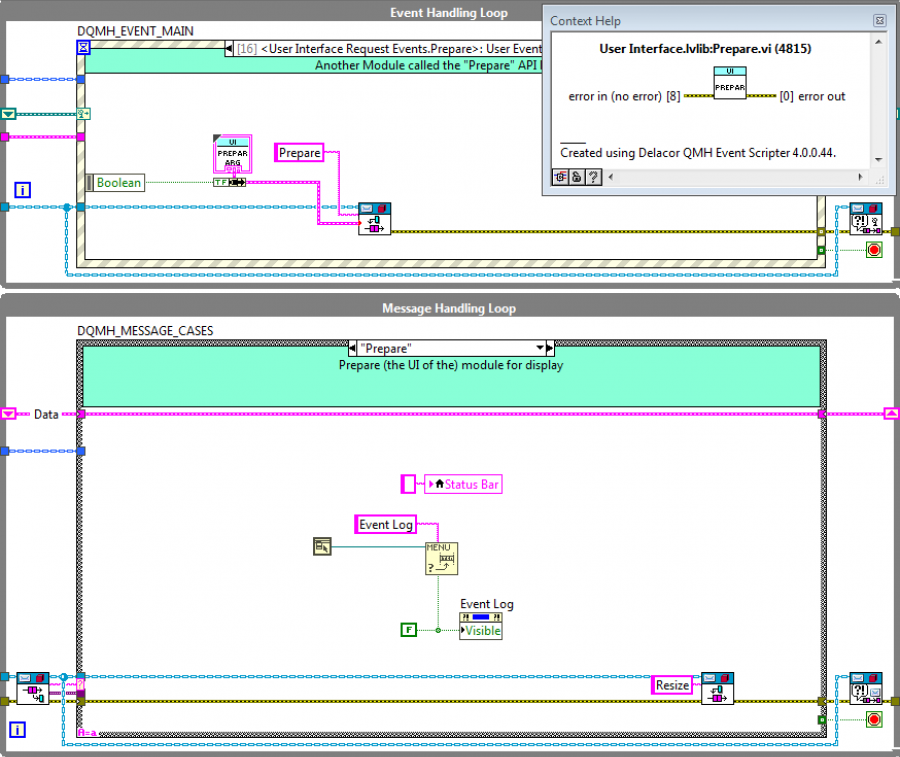The image size is (900, 757).
Task: Click the Status Bar unbundle element
Action: tap(463, 484)
